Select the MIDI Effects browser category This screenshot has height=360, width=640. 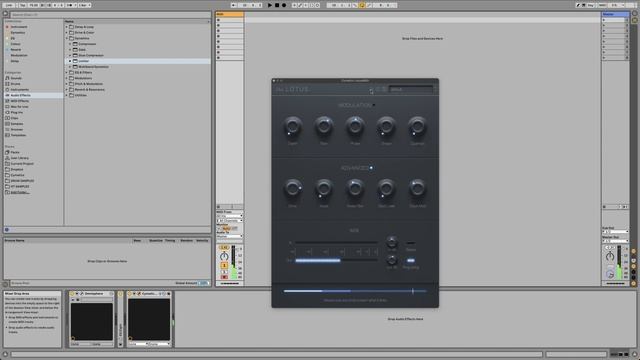tap(19, 101)
